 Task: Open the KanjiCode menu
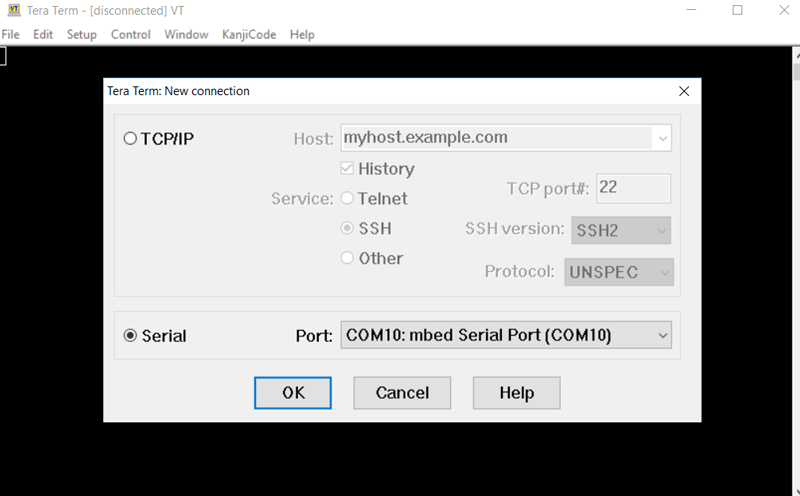tap(248, 34)
